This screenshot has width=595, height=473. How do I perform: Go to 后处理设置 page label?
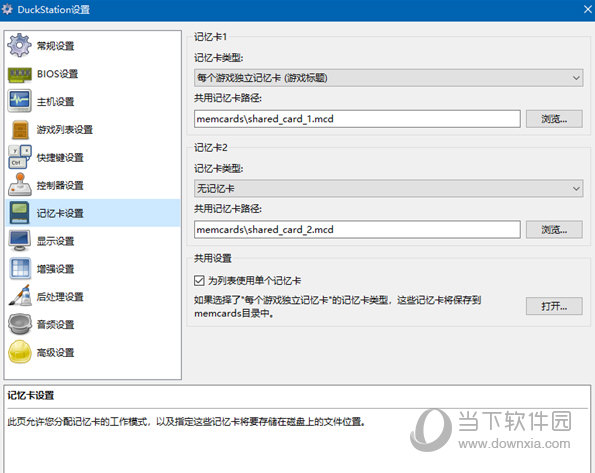click(60, 297)
